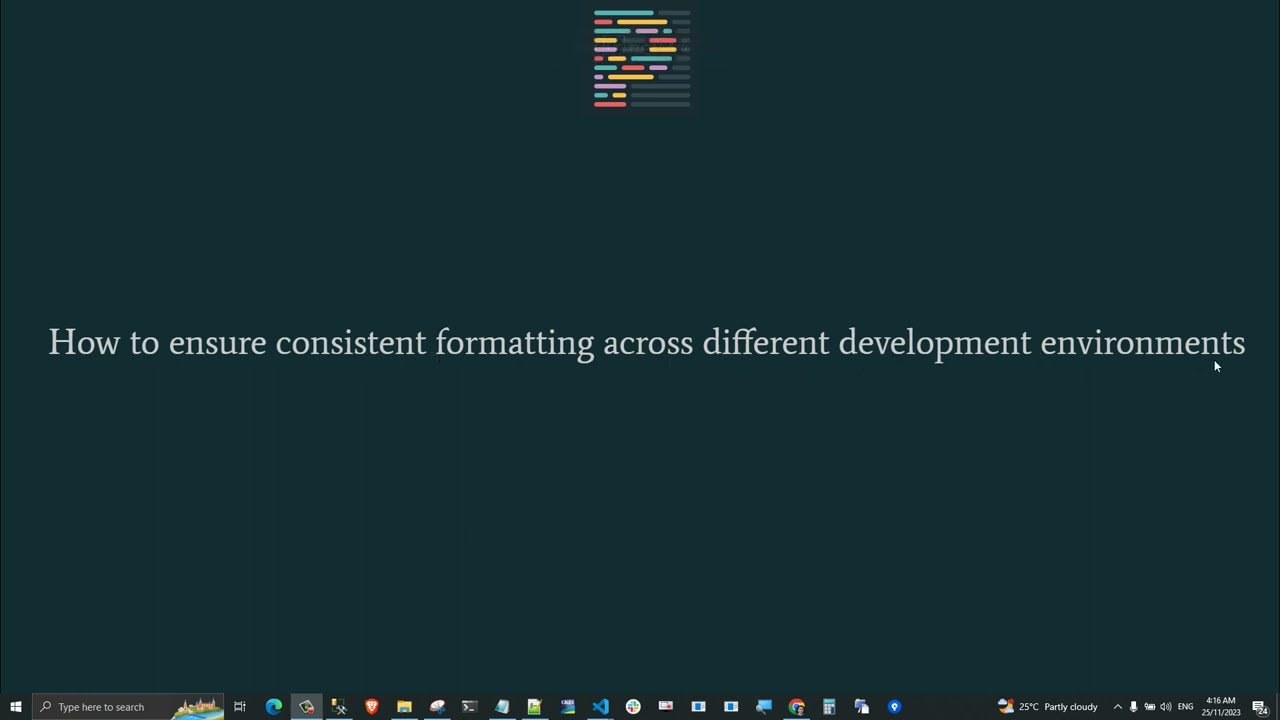1280x720 pixels.
Task: Click the Prettier logo at the top
Action: pyautogui.click(x=641, y=58)
